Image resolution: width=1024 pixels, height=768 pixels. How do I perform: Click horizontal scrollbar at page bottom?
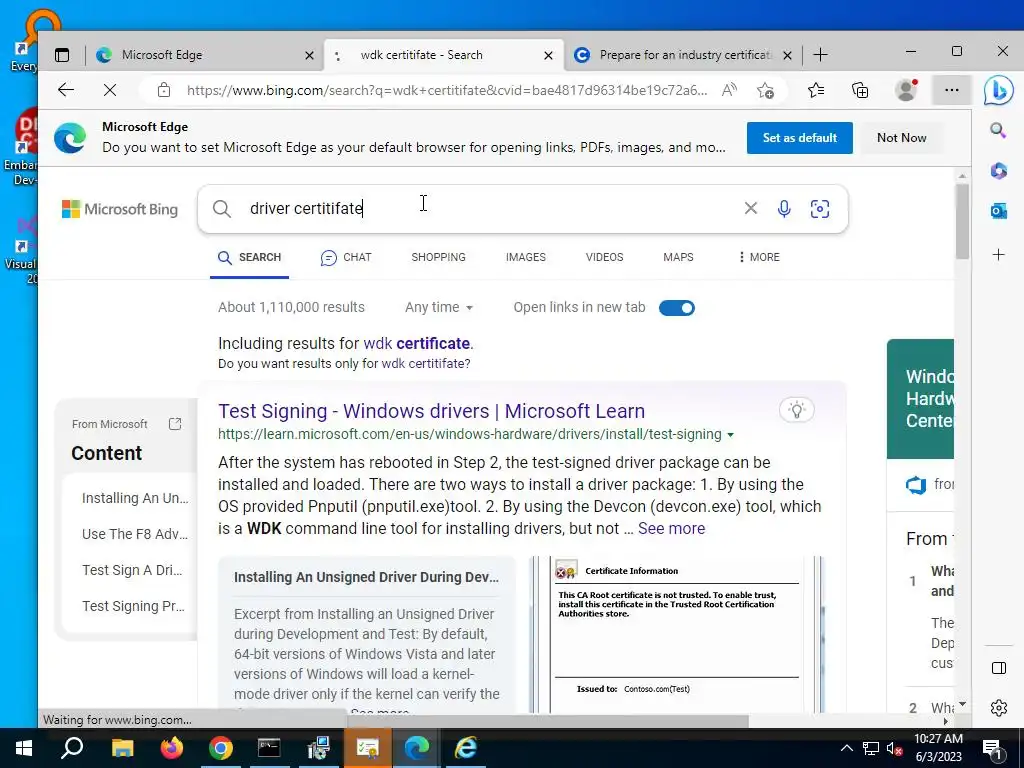click(x=547, y=721)
